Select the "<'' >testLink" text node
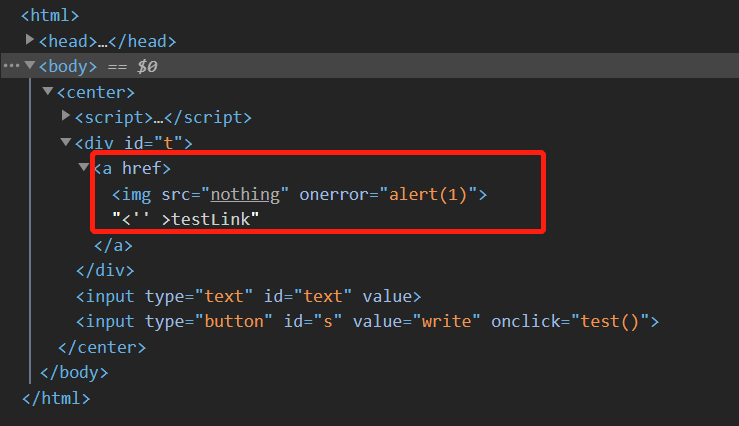 pos(185,219)
